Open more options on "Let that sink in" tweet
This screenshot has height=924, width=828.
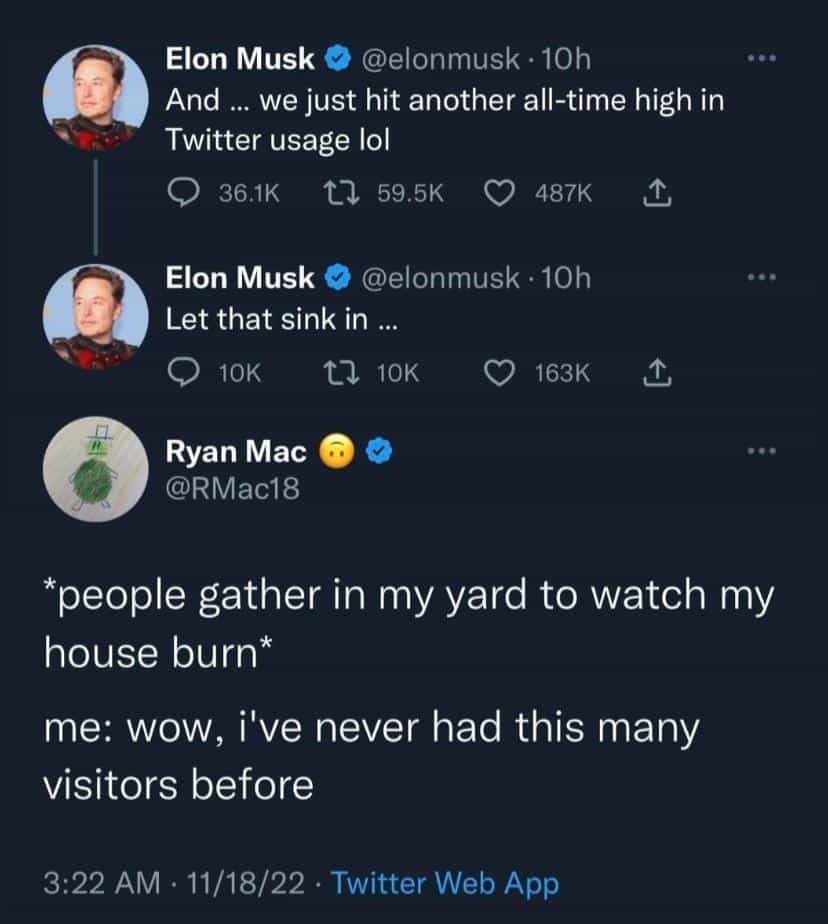click(x=763, y=277)
